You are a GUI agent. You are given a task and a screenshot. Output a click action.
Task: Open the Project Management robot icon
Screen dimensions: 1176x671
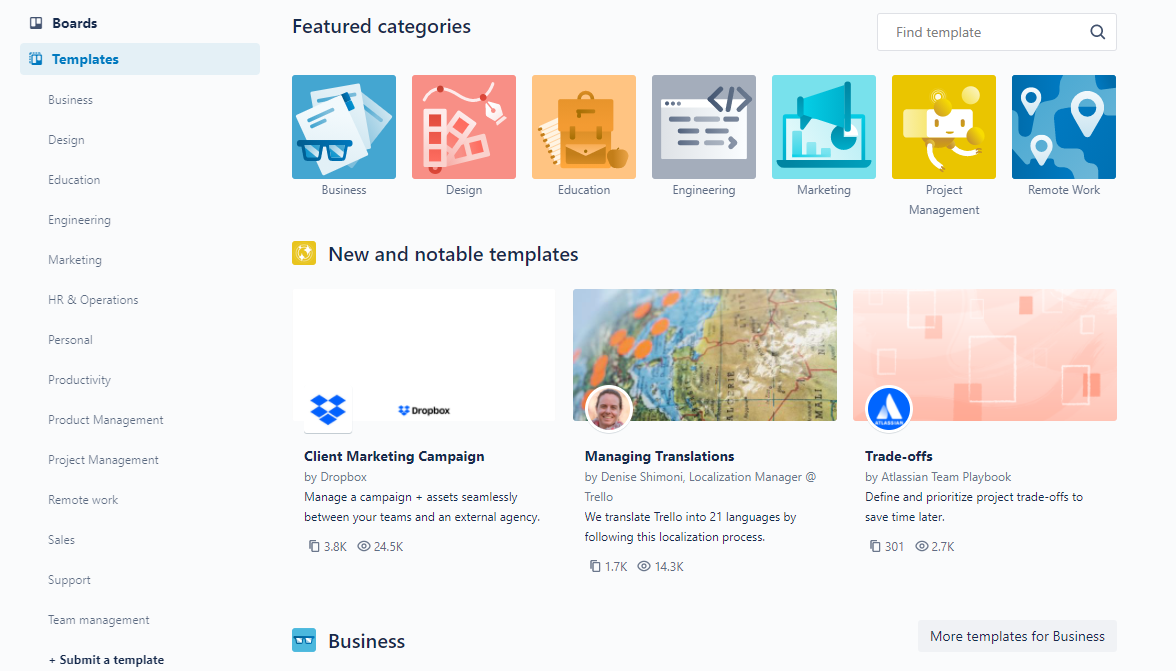click(944, 127)
